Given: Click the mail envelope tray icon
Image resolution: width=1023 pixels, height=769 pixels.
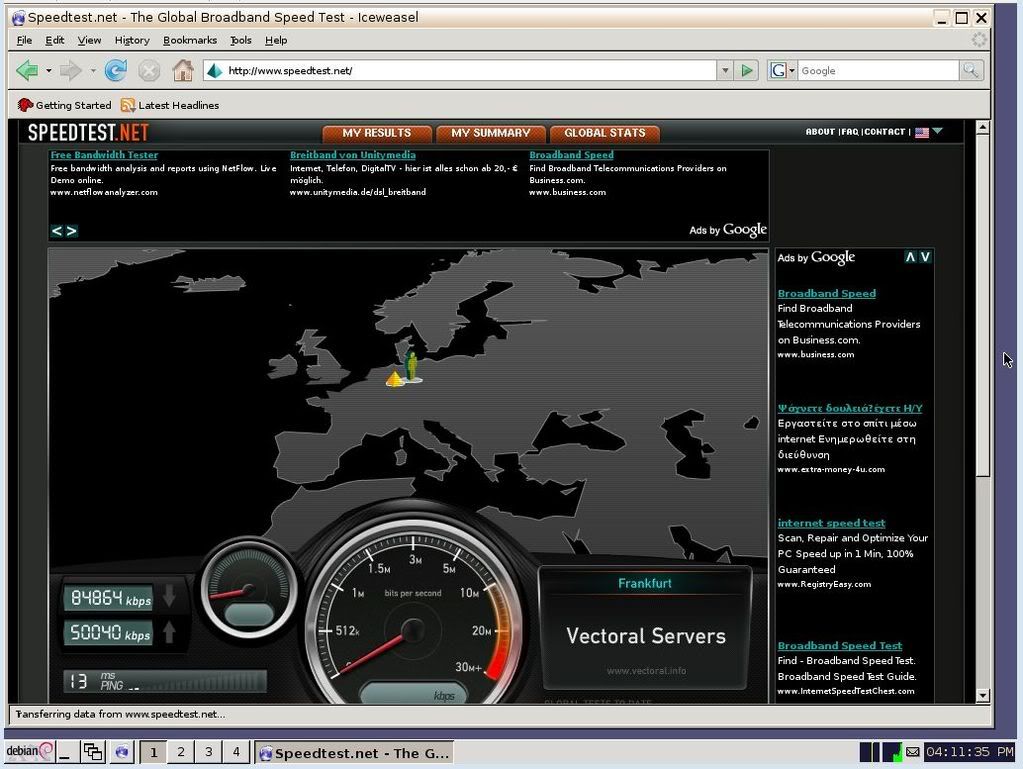Looking at the screenshot, I should tap(913, 752).
